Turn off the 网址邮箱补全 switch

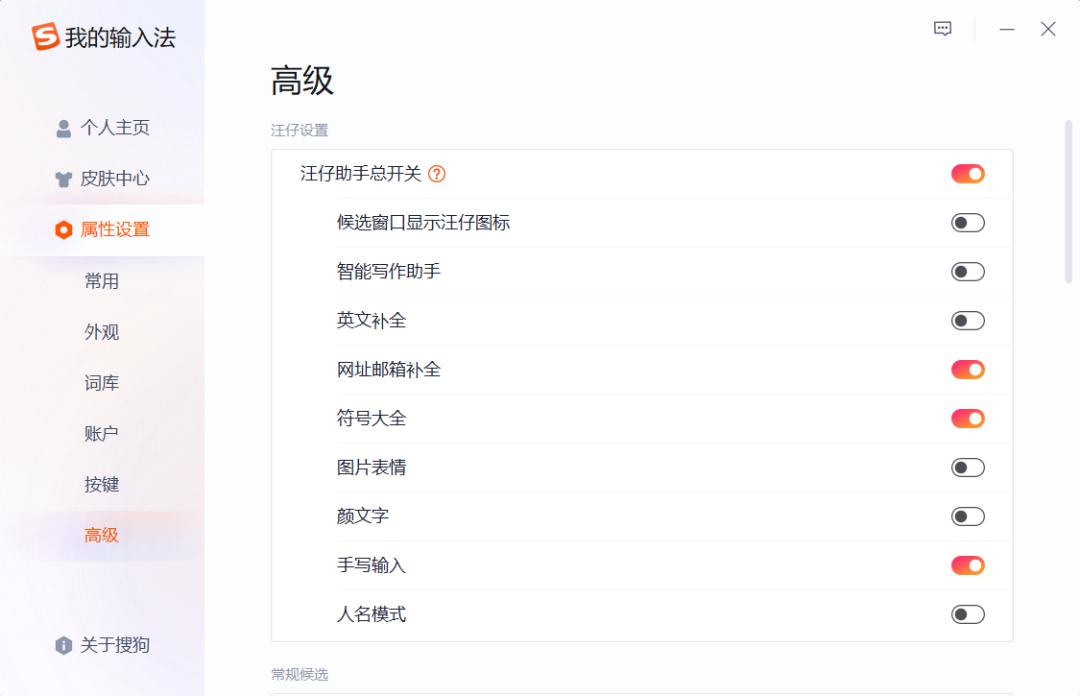click(x=967, y=369)
